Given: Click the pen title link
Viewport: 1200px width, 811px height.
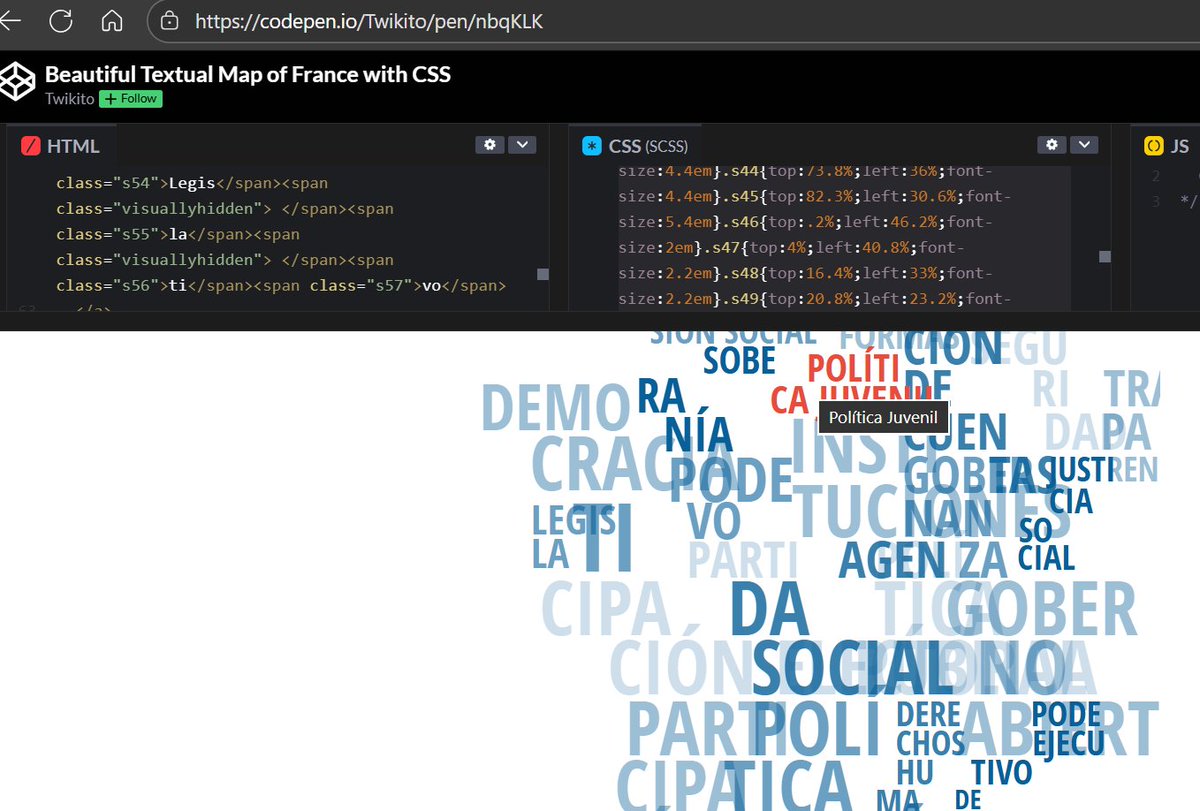Looking at the screenshot, I should point(247,74).
